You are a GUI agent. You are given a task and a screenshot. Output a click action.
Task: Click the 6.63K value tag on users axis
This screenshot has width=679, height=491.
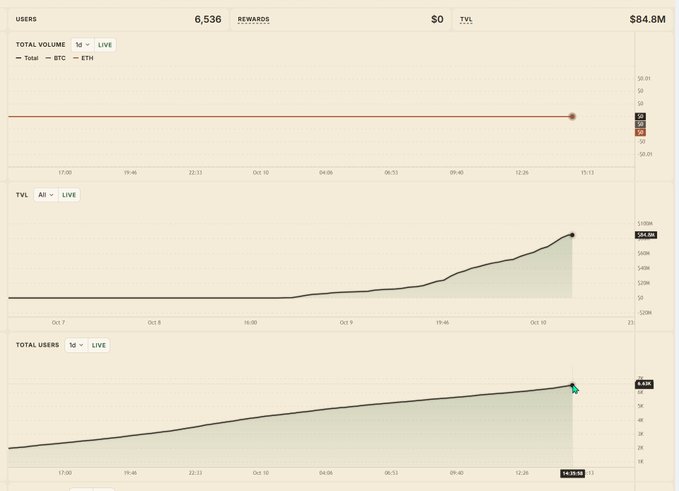pyautogui.click(x=644, y=384)
